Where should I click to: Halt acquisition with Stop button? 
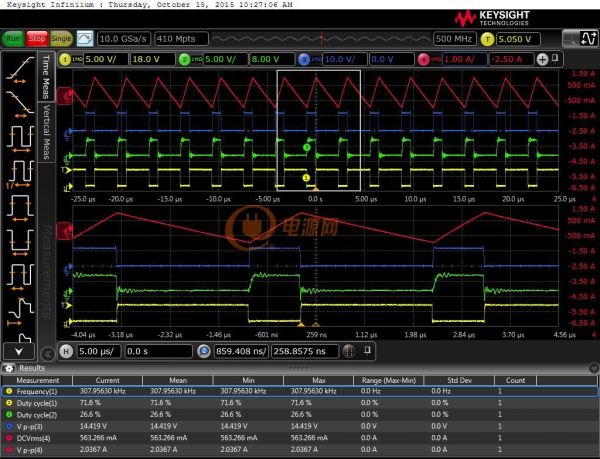click(x=37, y=39)
